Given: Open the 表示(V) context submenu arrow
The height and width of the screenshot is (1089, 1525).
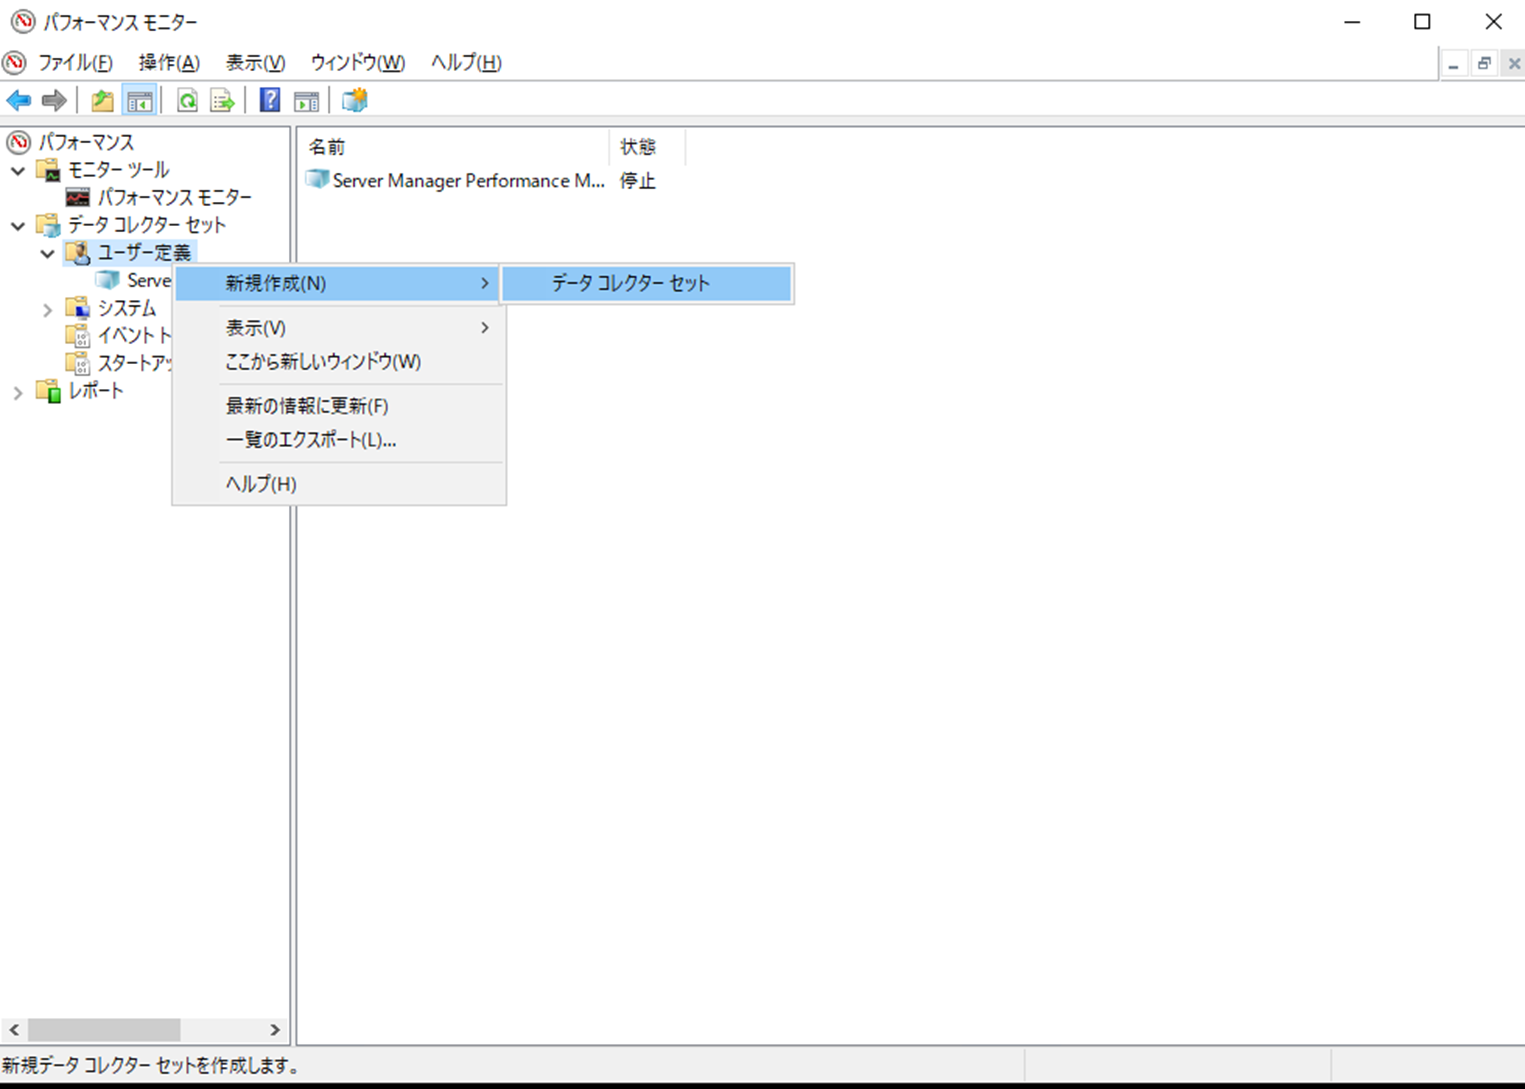Looking at the screenshot, I should [485, 327].
